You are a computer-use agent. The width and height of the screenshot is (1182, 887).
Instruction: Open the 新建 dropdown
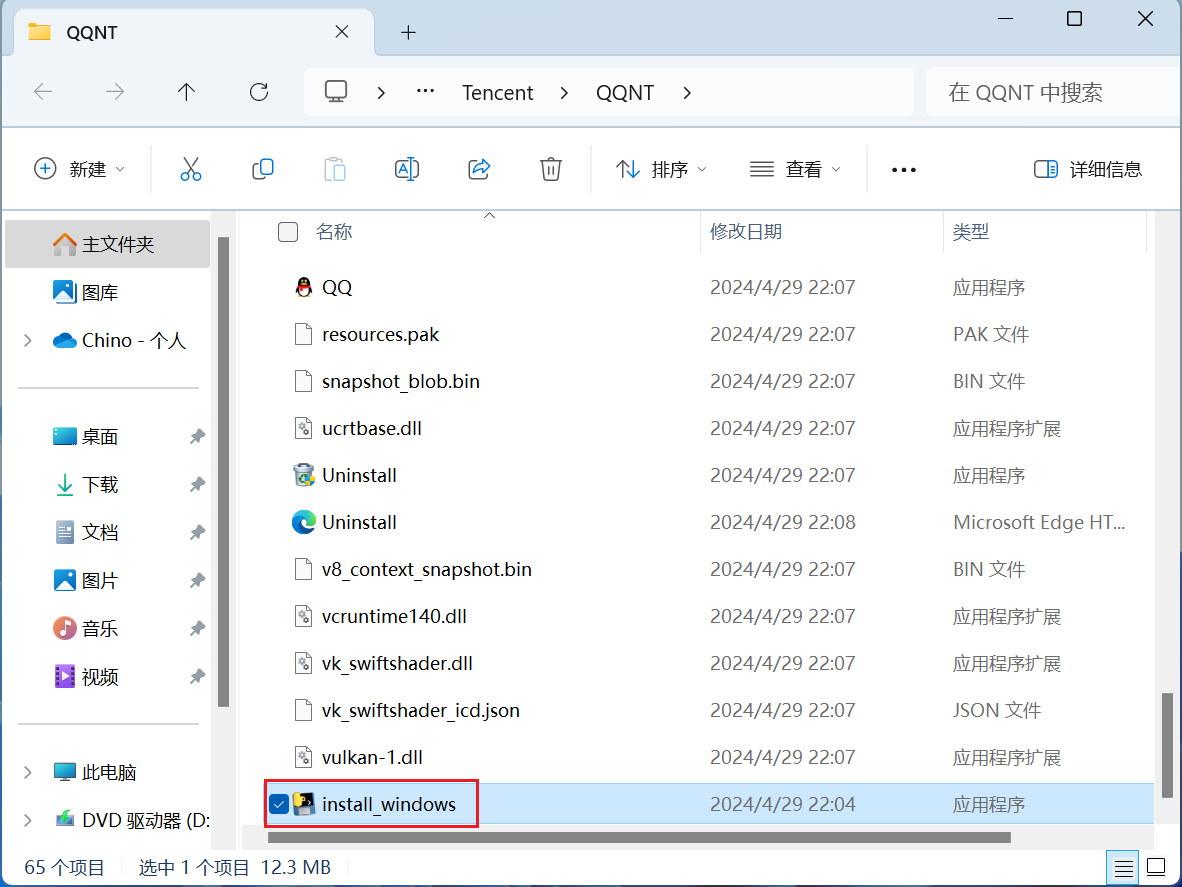79,169
